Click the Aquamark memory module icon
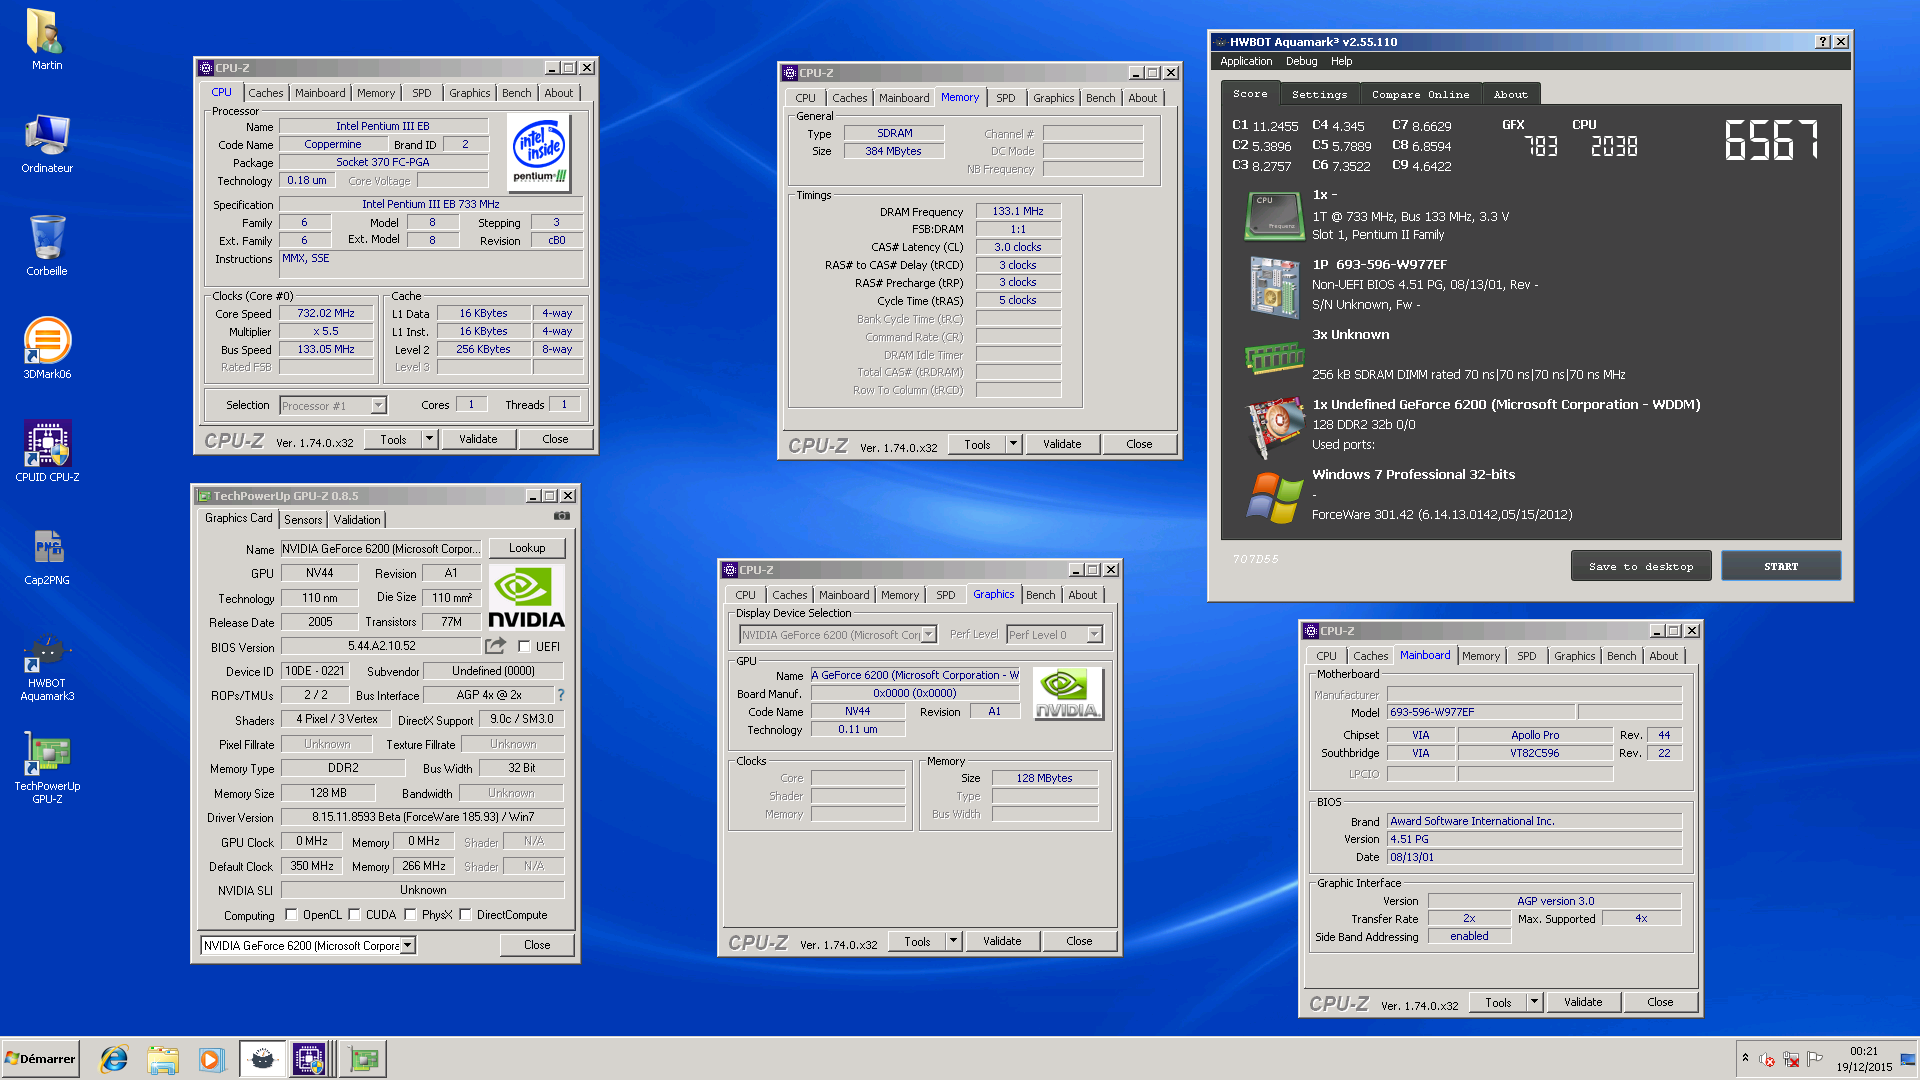This screenshot has width=1920, height=1080. [x=1274, y=356]
